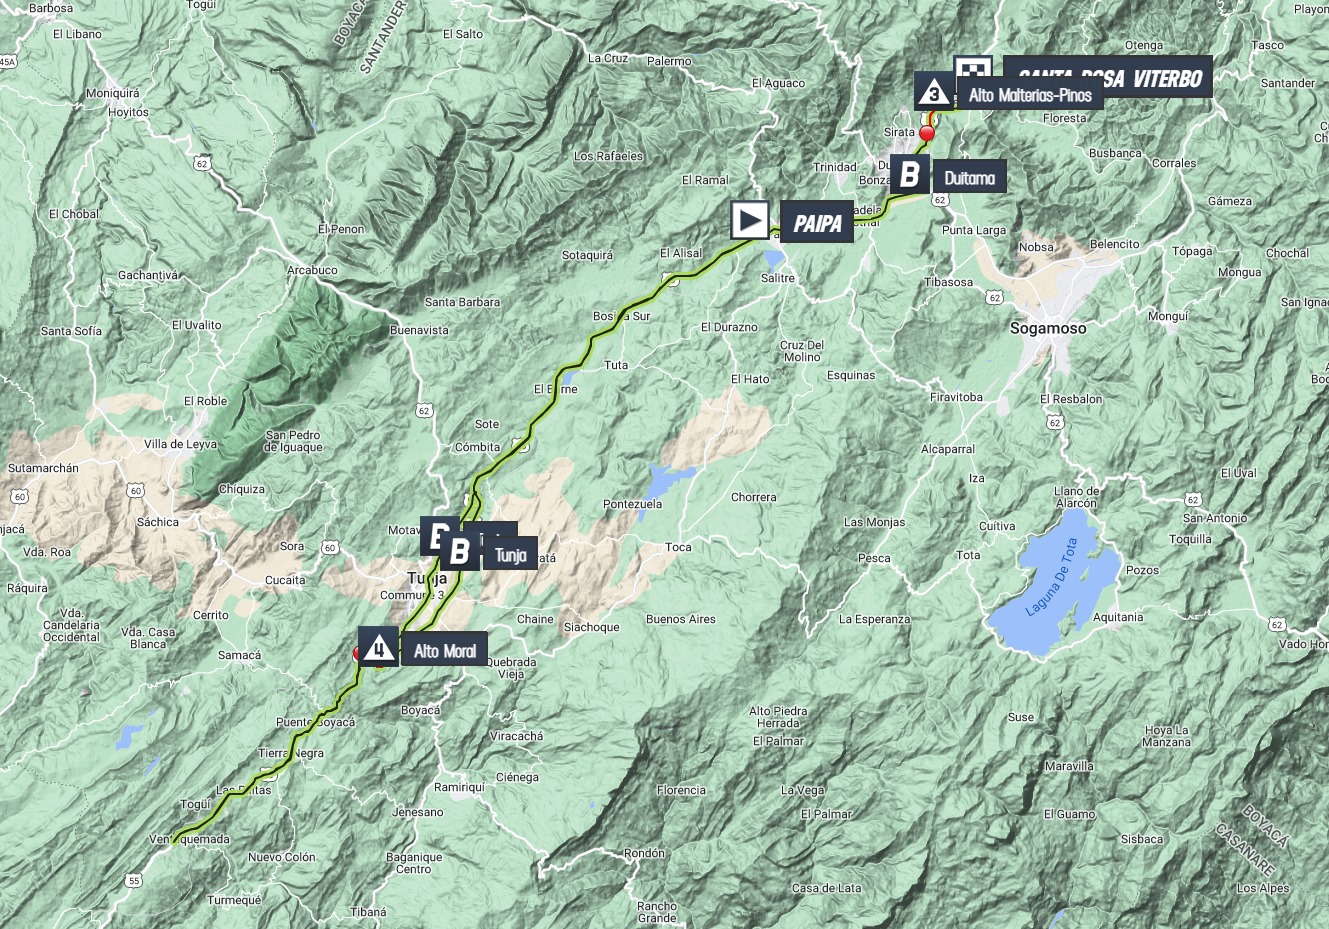Select the category 4 climb triangle icon
Screen dimensions: 1329x929
coord(378,648)
